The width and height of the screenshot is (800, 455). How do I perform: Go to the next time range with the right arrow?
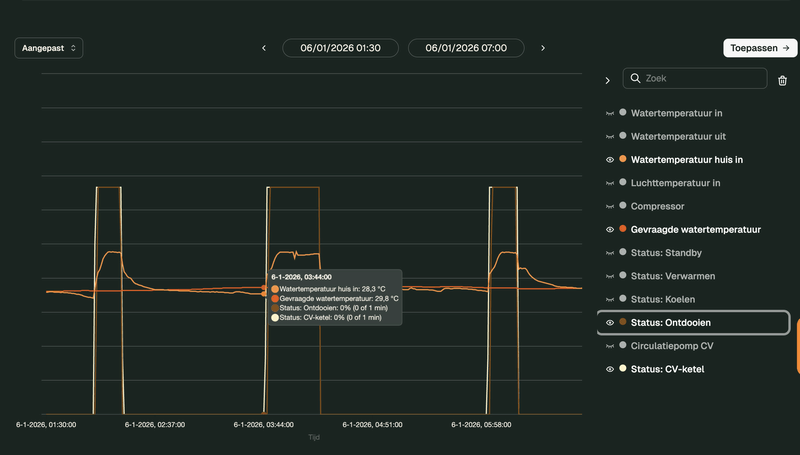pyautogui.click(x=542, y=48)
